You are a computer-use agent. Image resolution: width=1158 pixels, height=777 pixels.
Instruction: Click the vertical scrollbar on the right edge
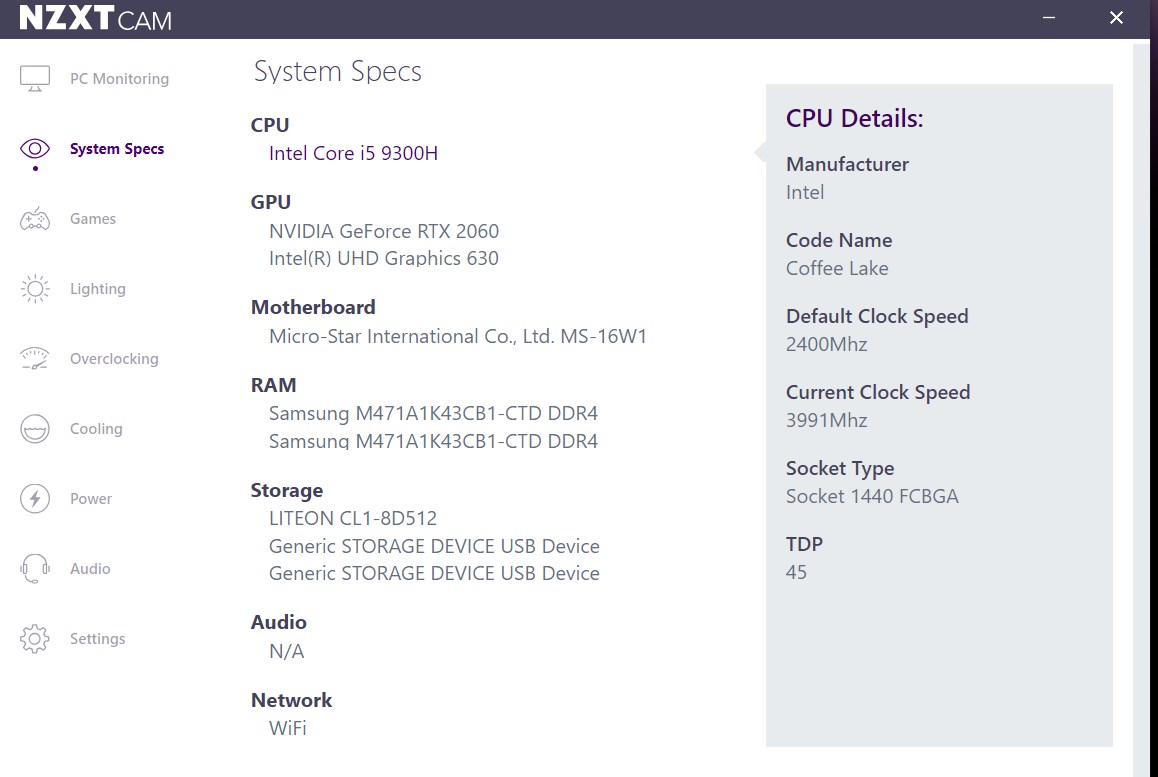tap(1140, 410)
